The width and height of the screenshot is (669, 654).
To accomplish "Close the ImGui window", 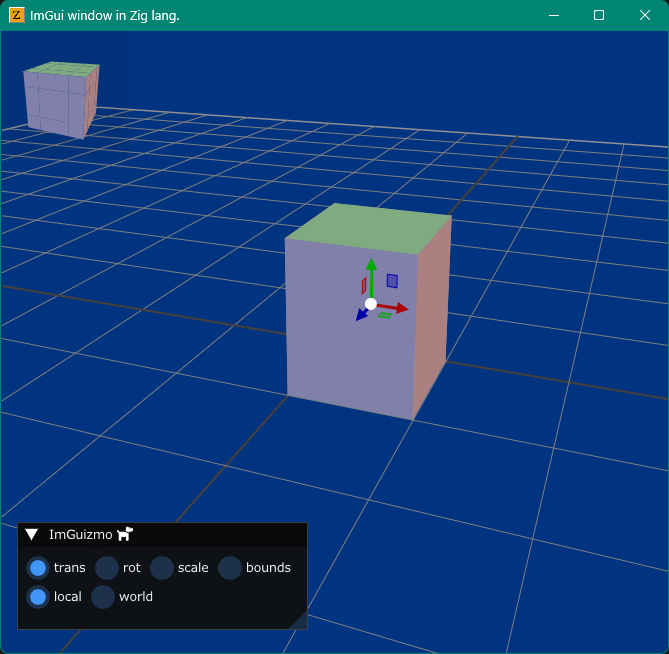I will 645,15.
